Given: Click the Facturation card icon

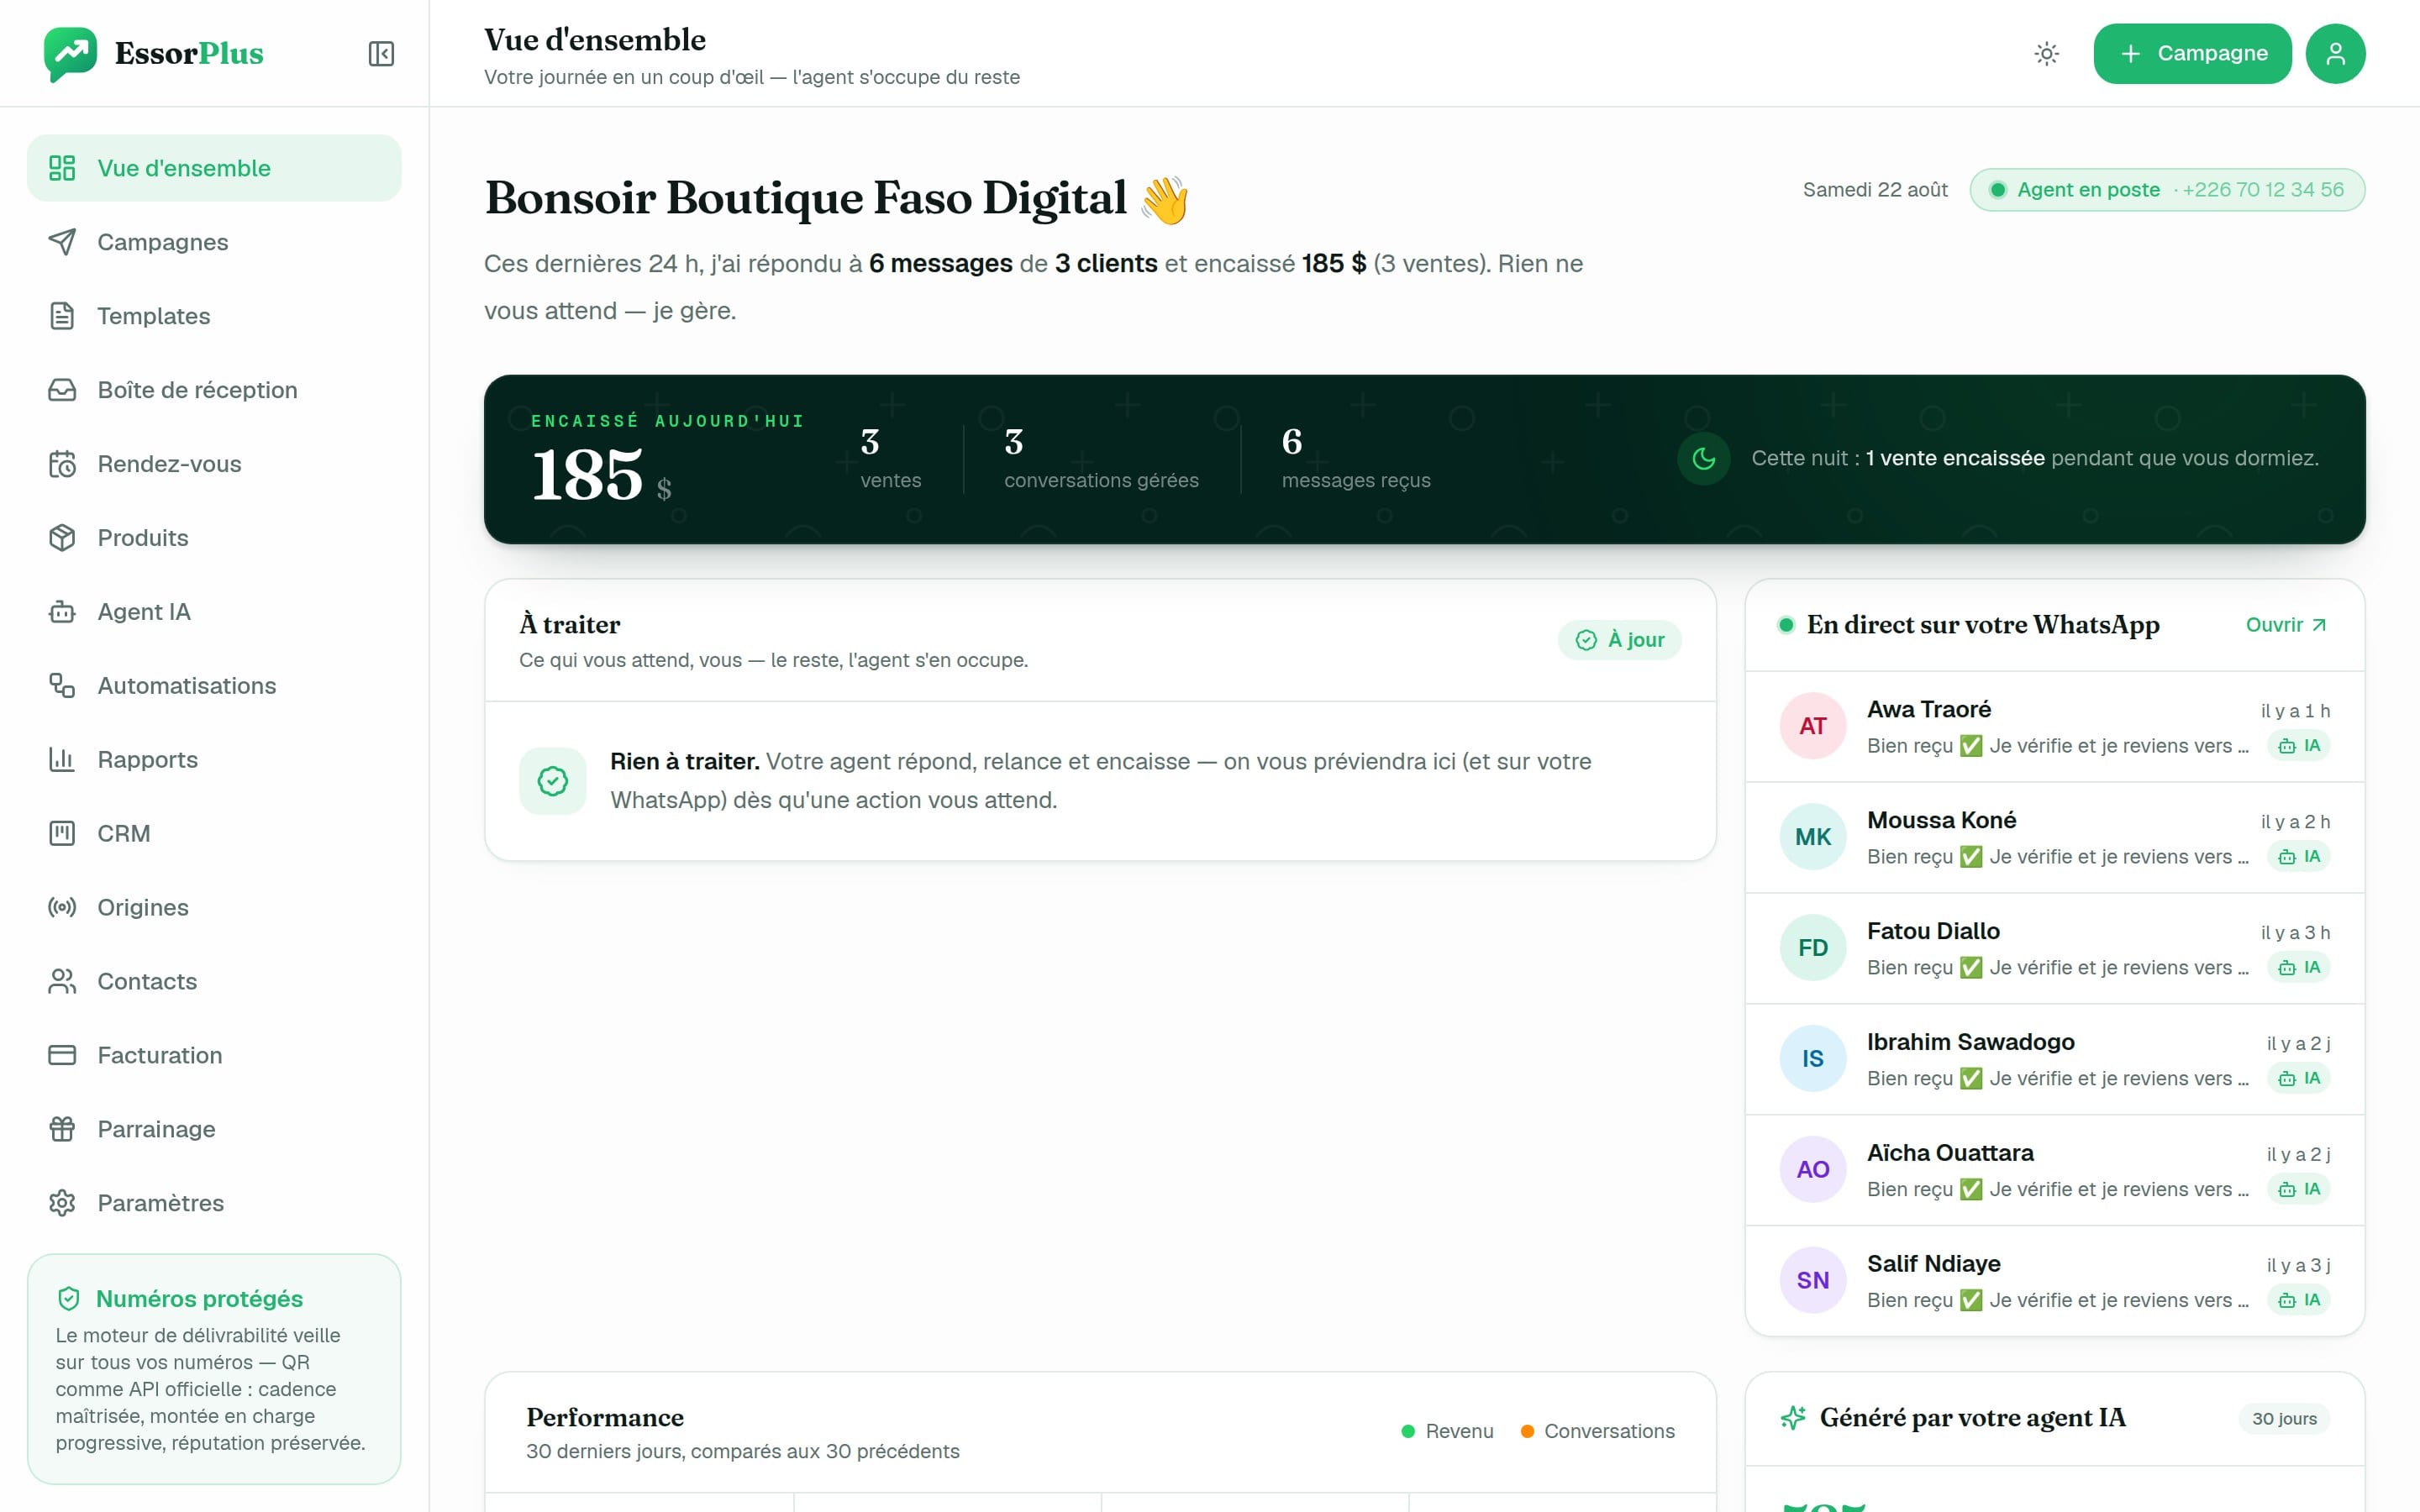Looking at the screenshot, I should (62, 1055).
